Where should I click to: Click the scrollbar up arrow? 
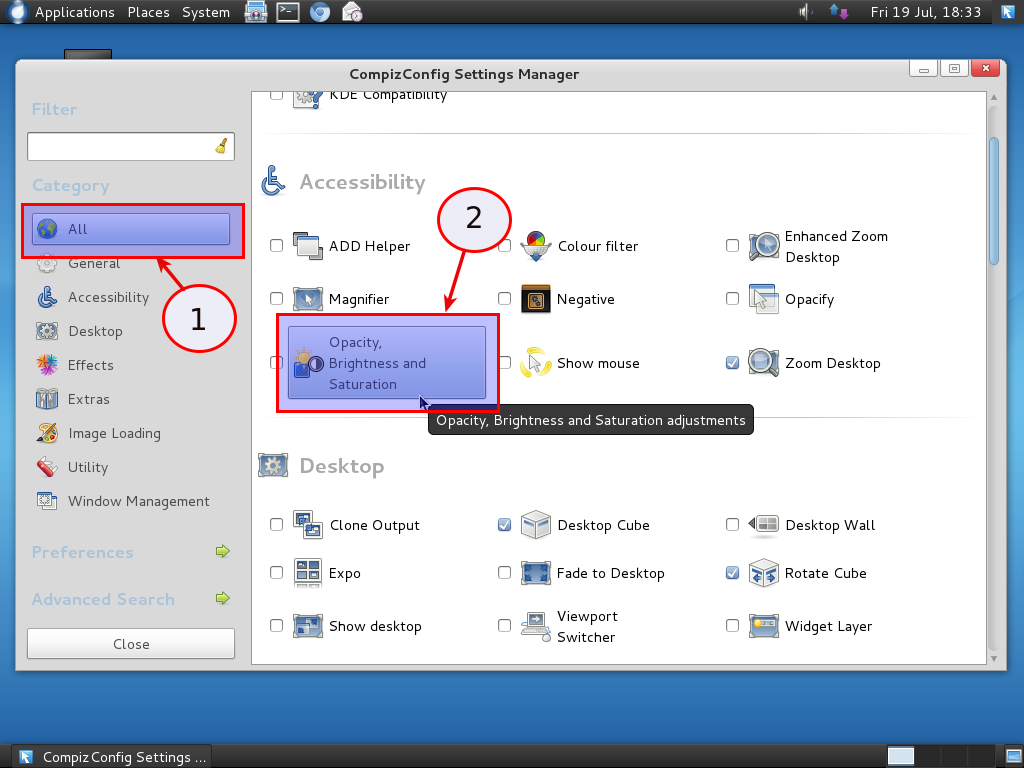(994, 97)
